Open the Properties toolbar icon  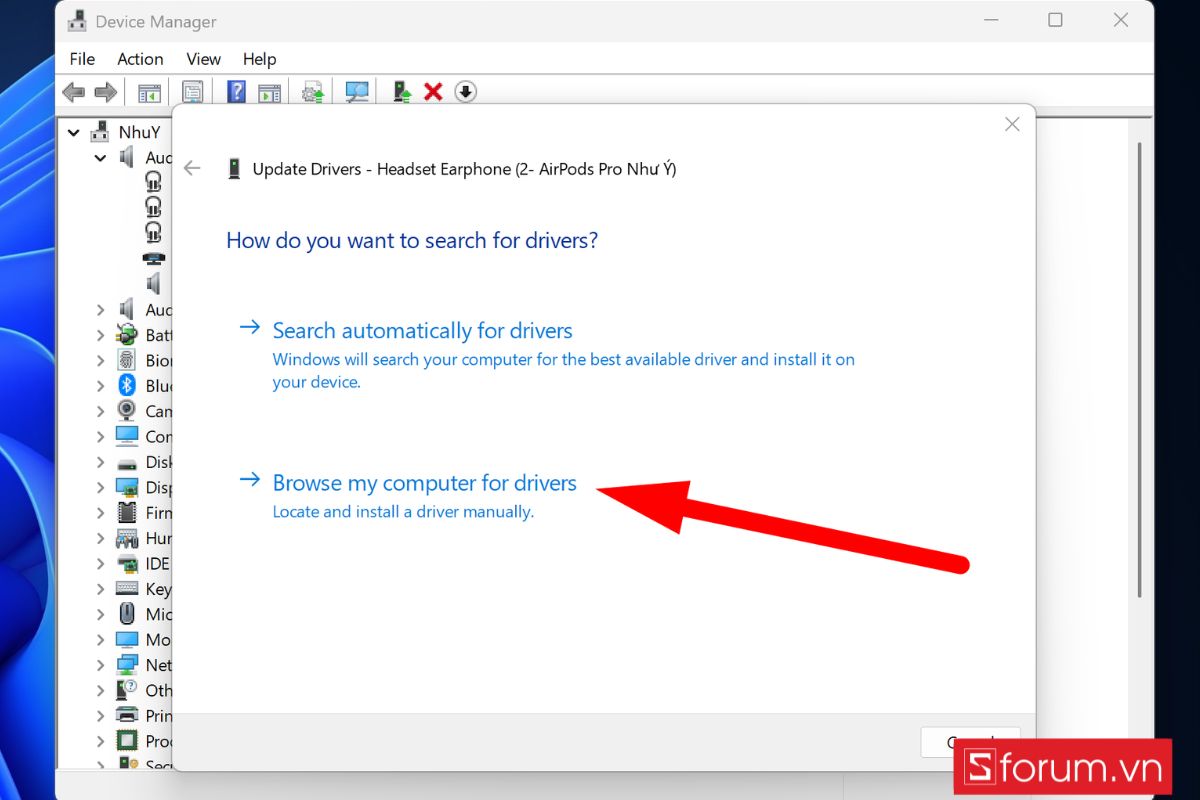(x=192, y=92)
